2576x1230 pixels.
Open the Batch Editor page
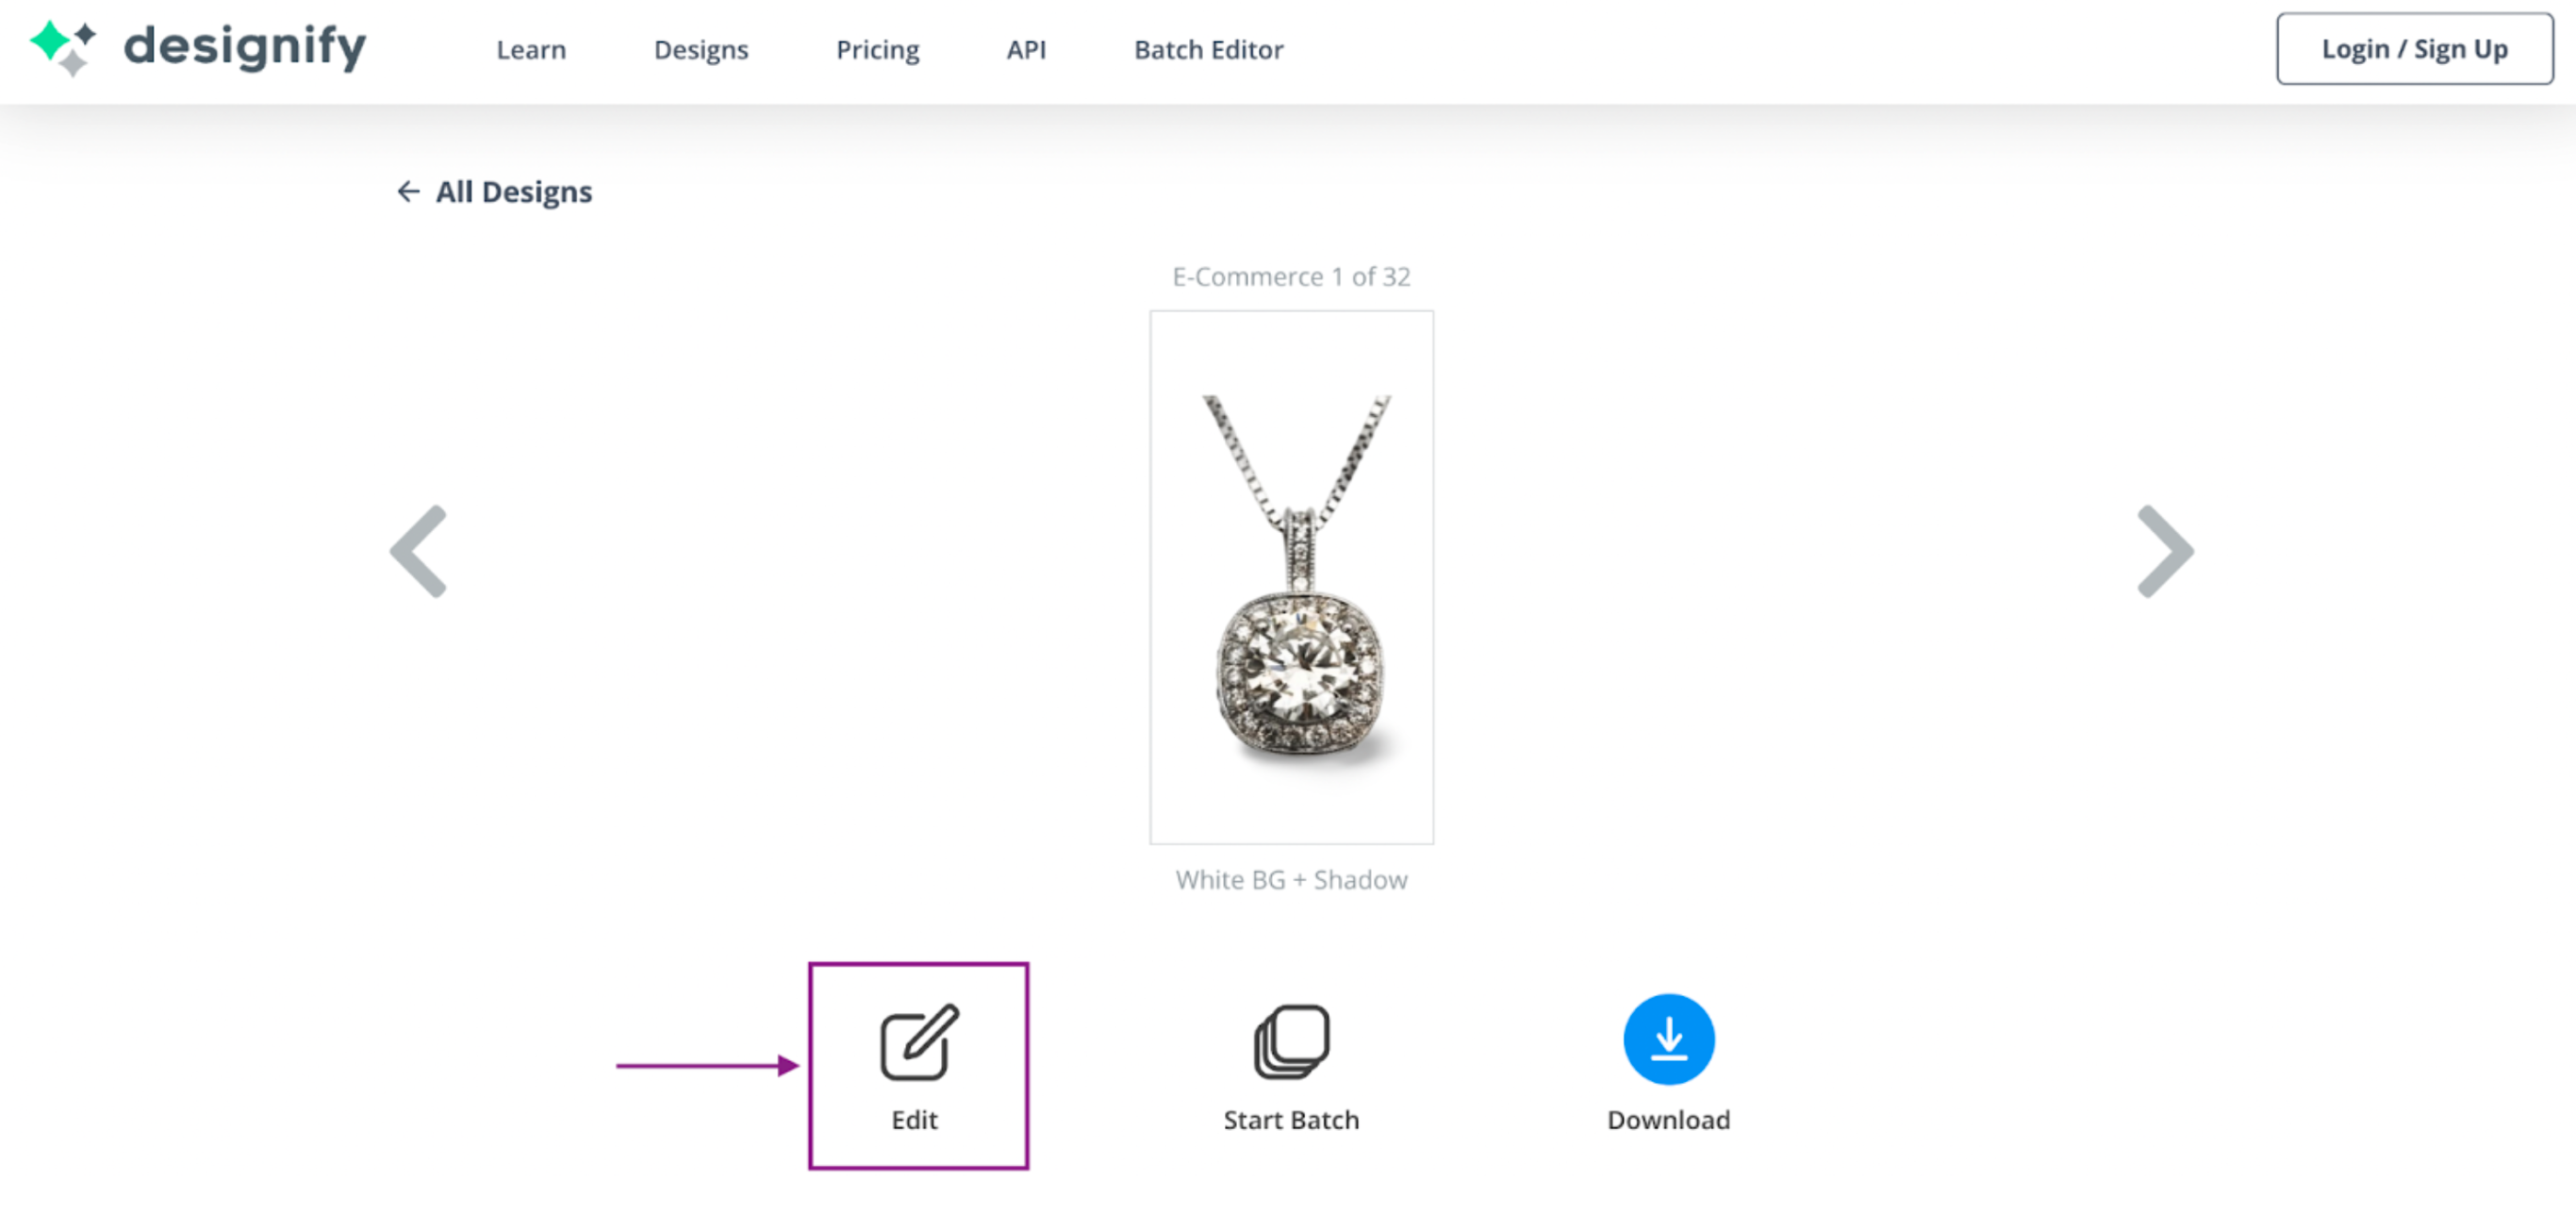(1208, 49)
